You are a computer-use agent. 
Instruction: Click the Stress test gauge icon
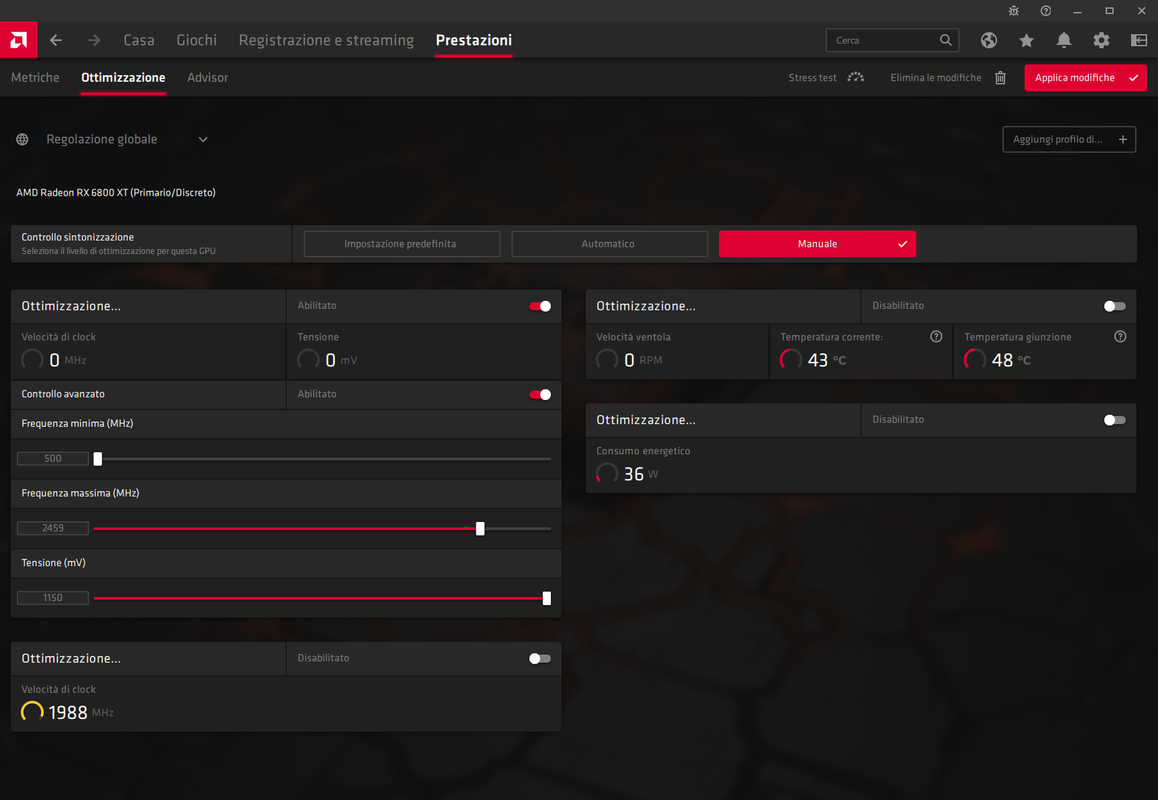[855, 78]
